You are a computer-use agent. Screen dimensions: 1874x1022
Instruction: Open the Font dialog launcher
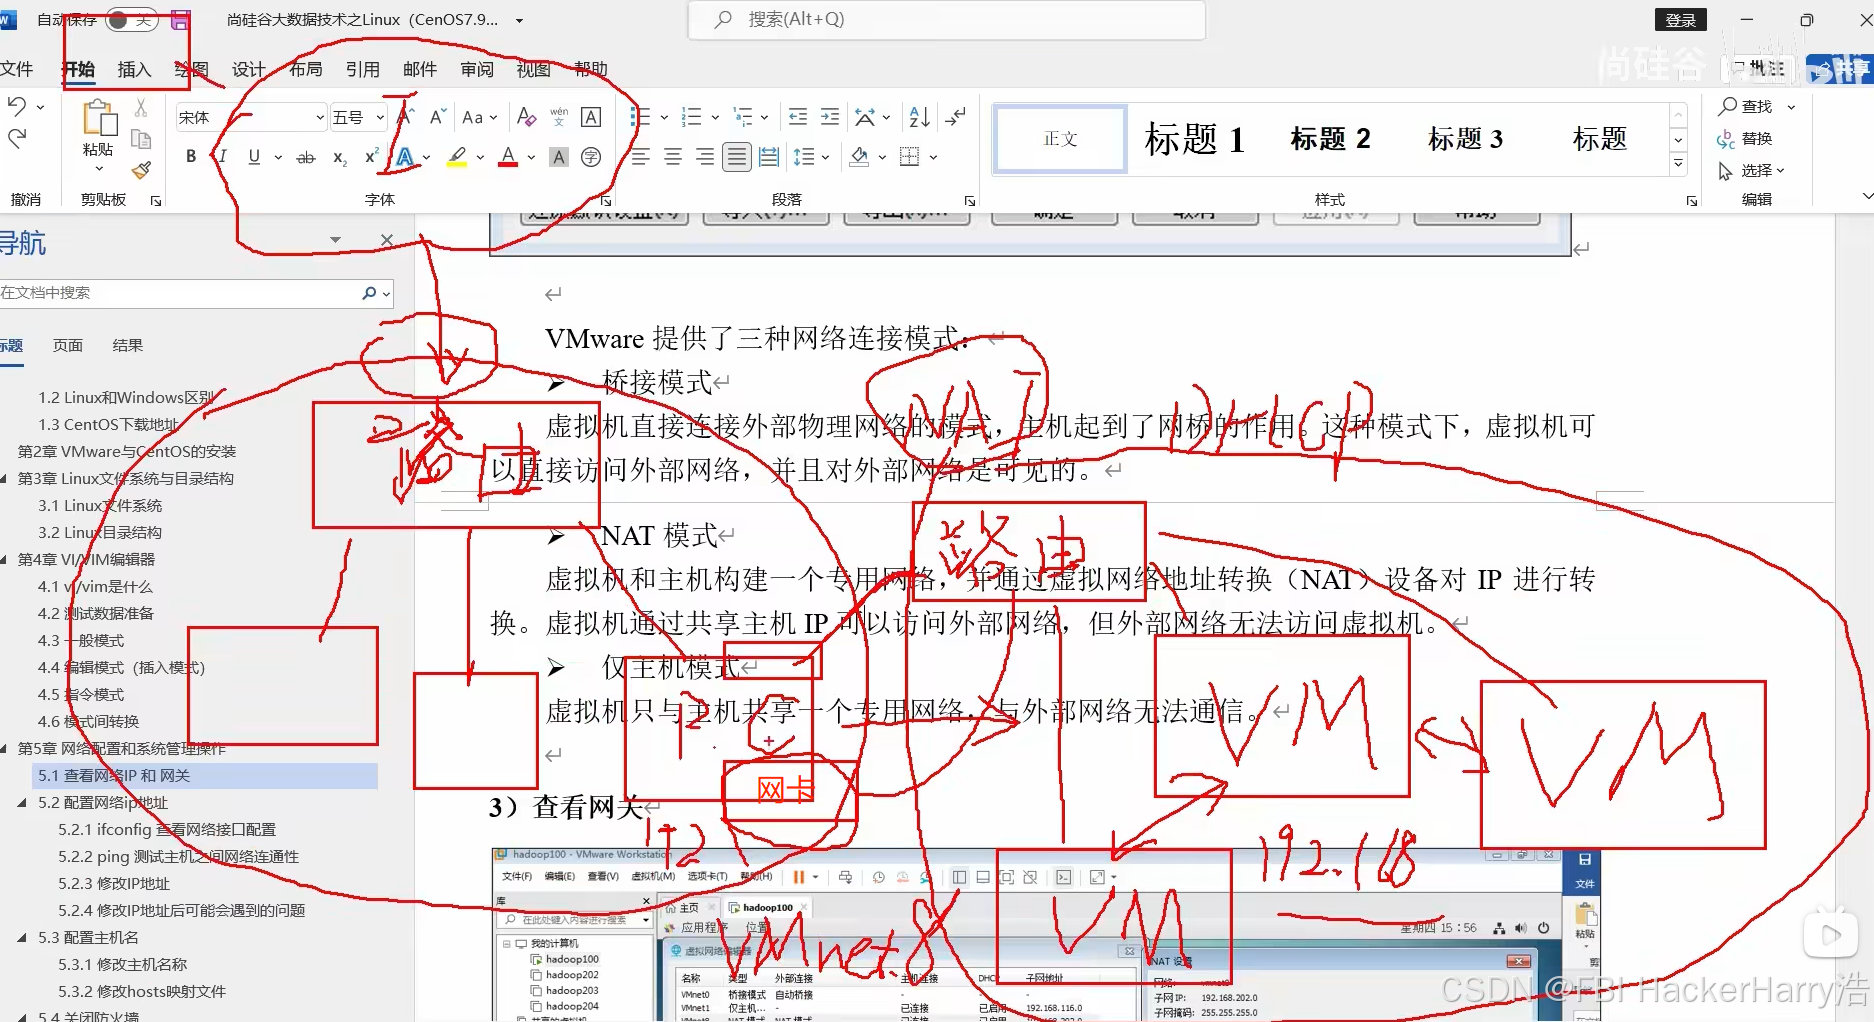click(x=606, y=201)
